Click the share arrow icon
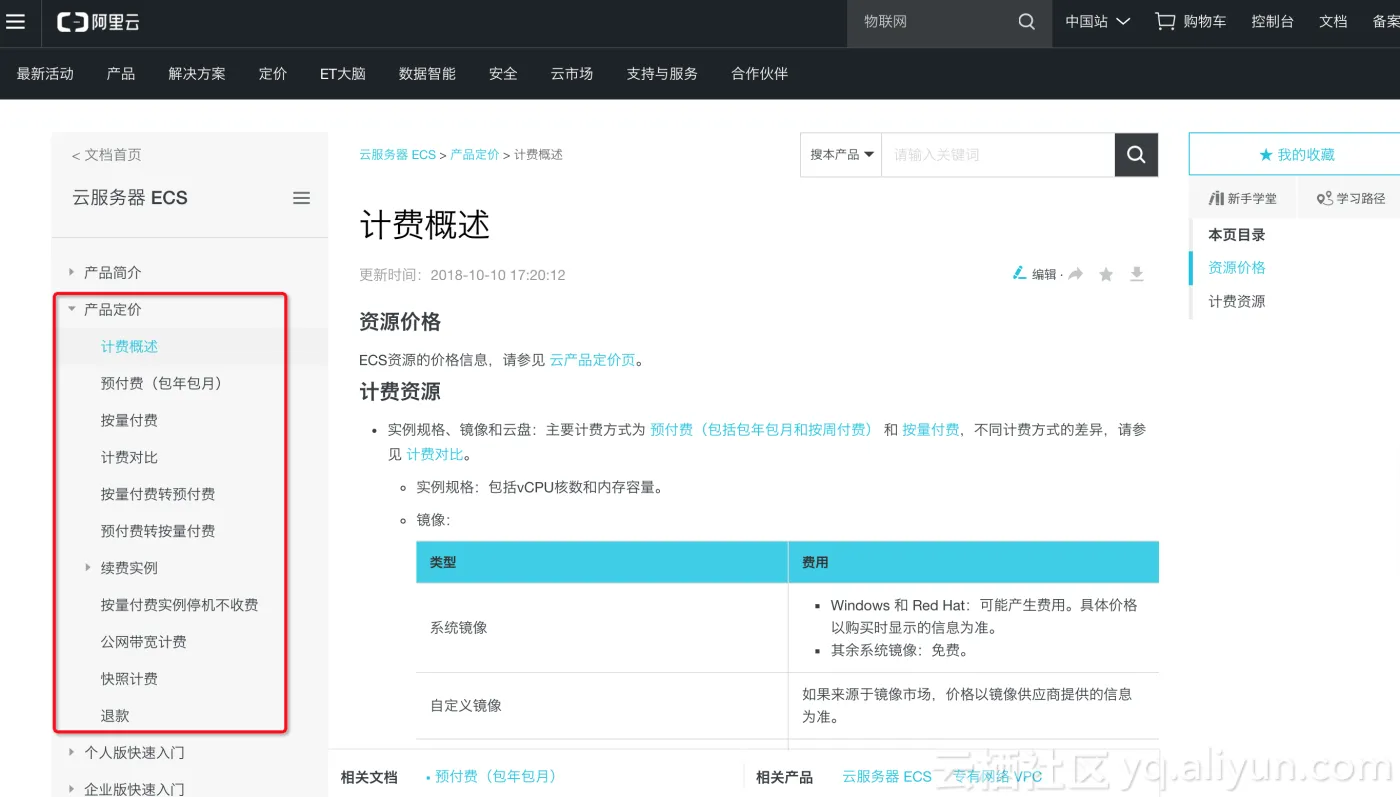Screen dimensions: 1400x797 (1076, 274)
